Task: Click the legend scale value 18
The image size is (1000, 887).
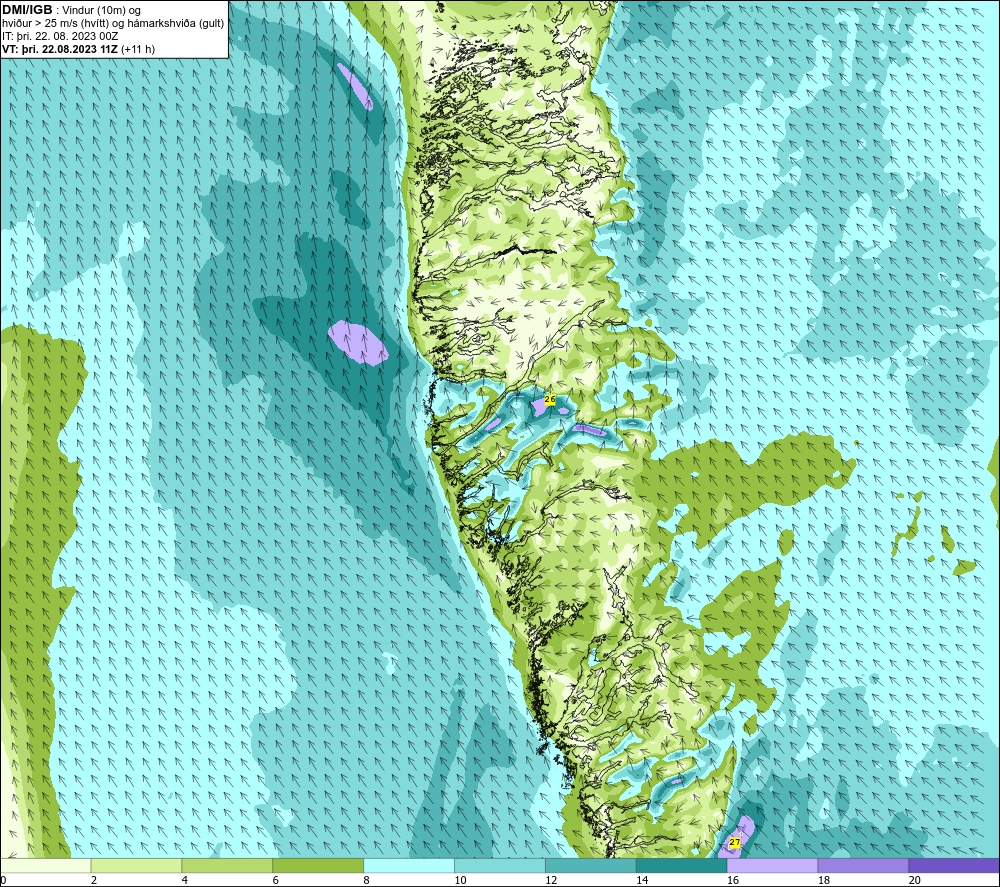Action: [x=823, y=881]
